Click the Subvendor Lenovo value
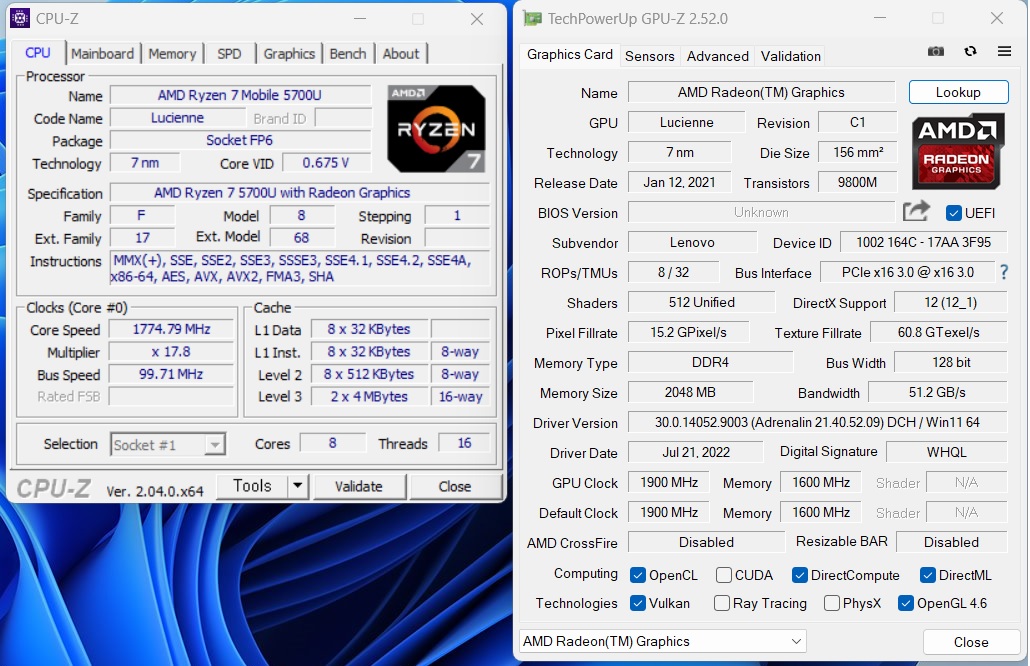This screenshot has height=666, width=1030. pyautogui.click(x=692, y=242)
